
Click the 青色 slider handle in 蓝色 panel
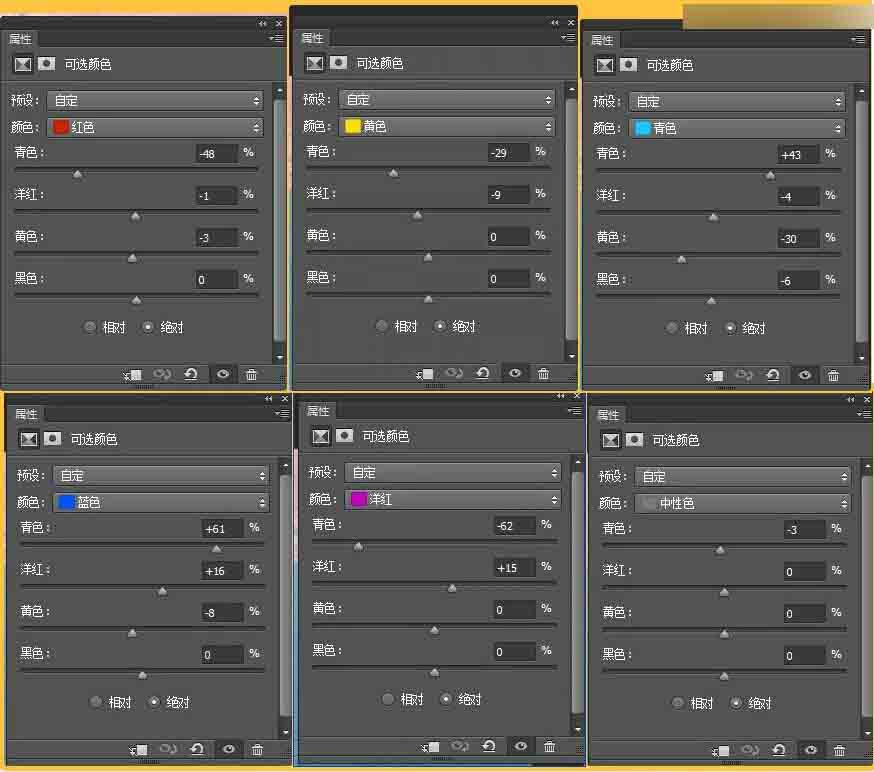[x=217, y=550]
